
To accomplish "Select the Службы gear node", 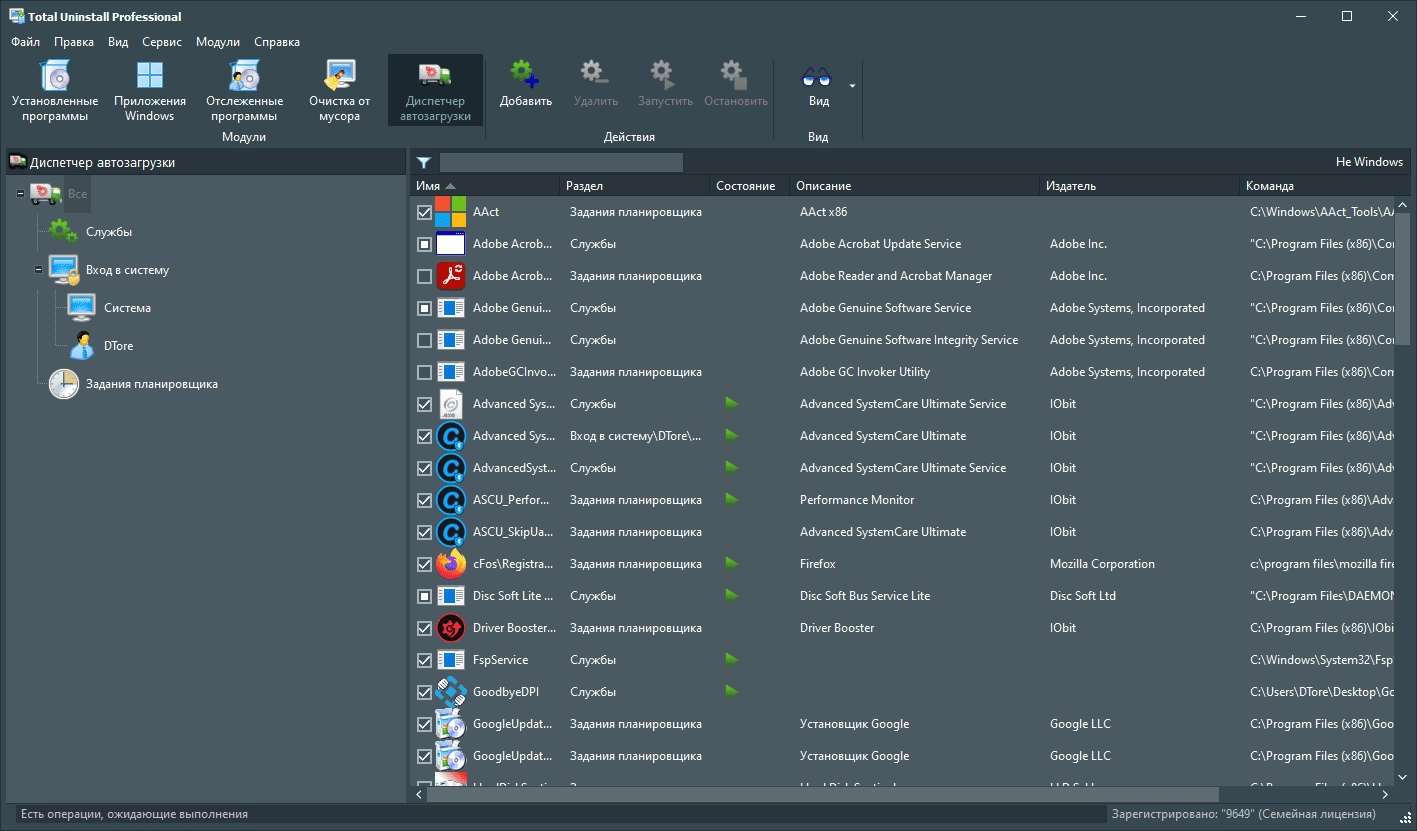I will [x=63, y=231].
